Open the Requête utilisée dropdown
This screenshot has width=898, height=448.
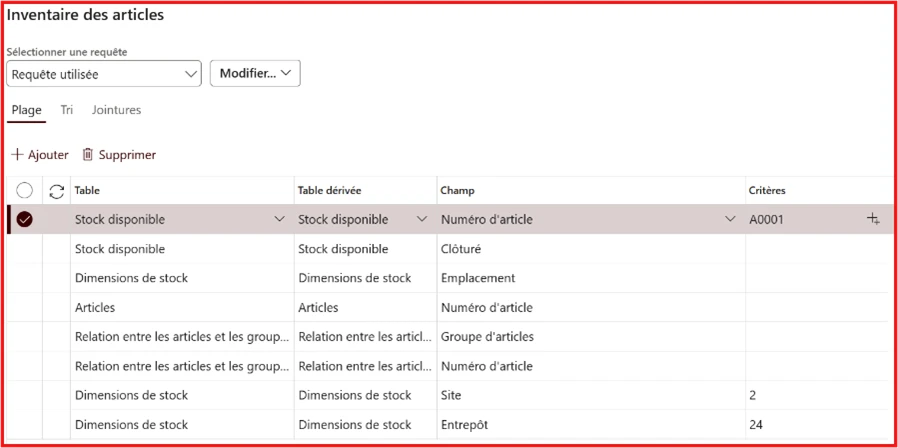pos(104,74)
